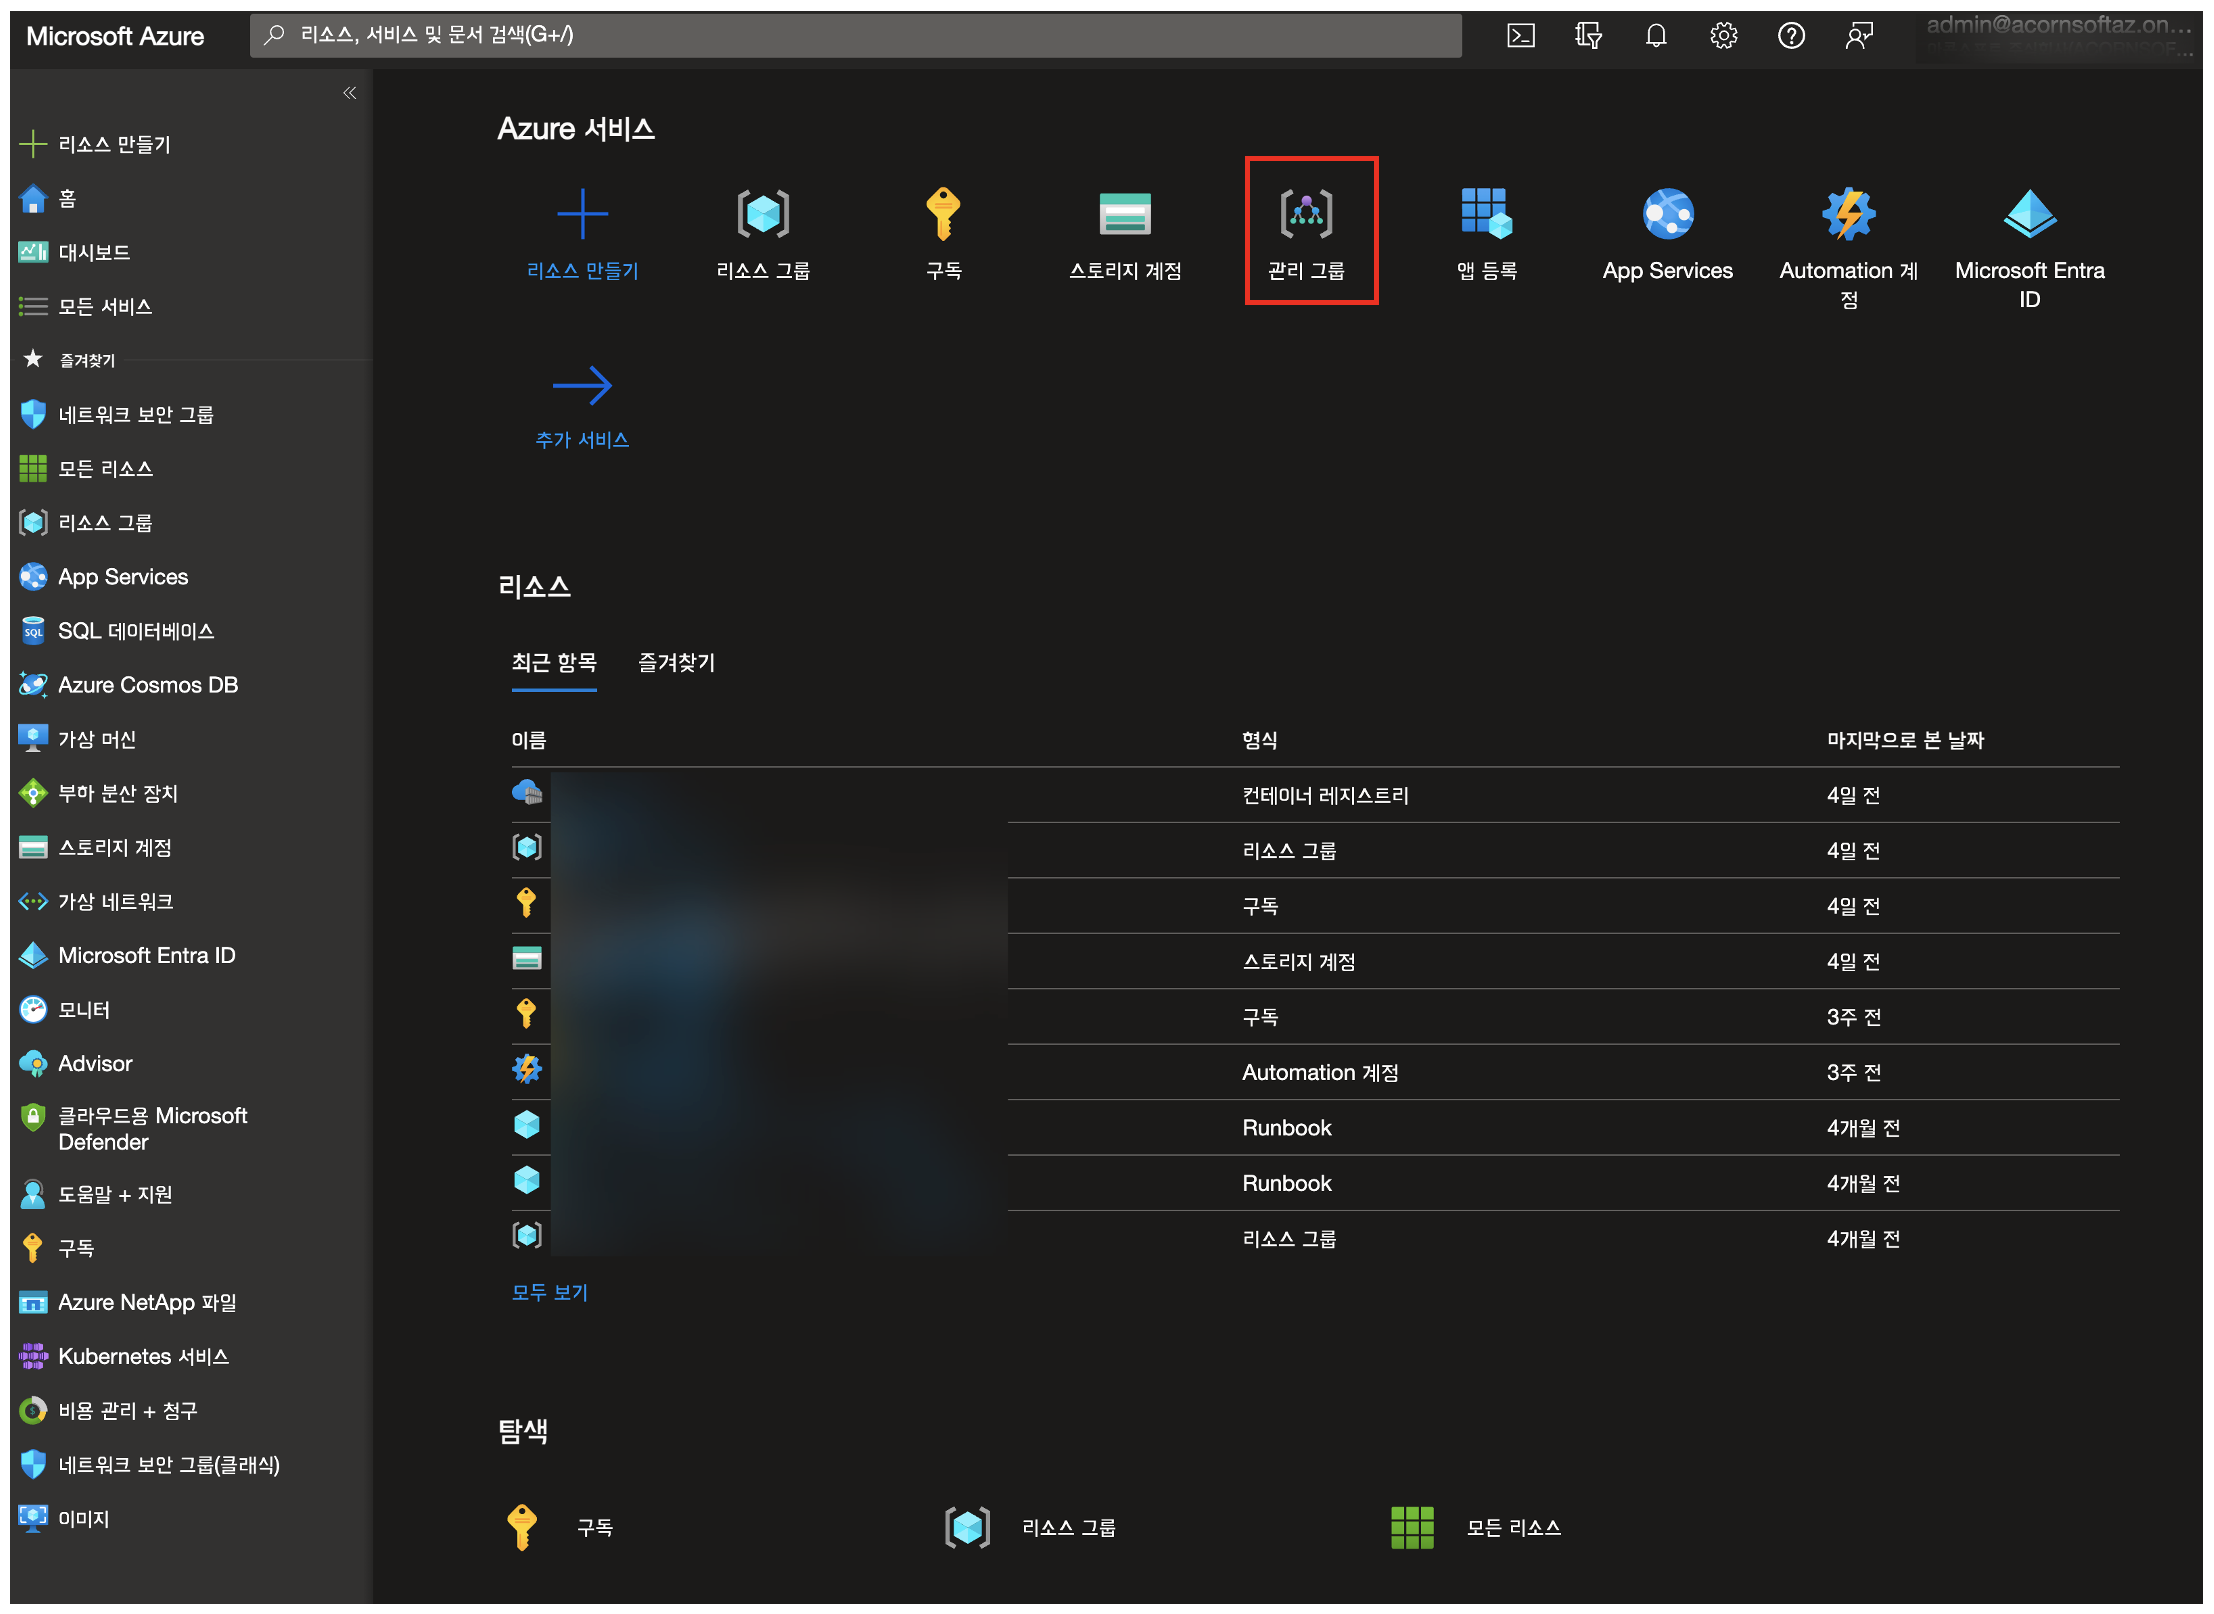
Task: Open 모니터 in the sidebar
Action: point(65,1009)
